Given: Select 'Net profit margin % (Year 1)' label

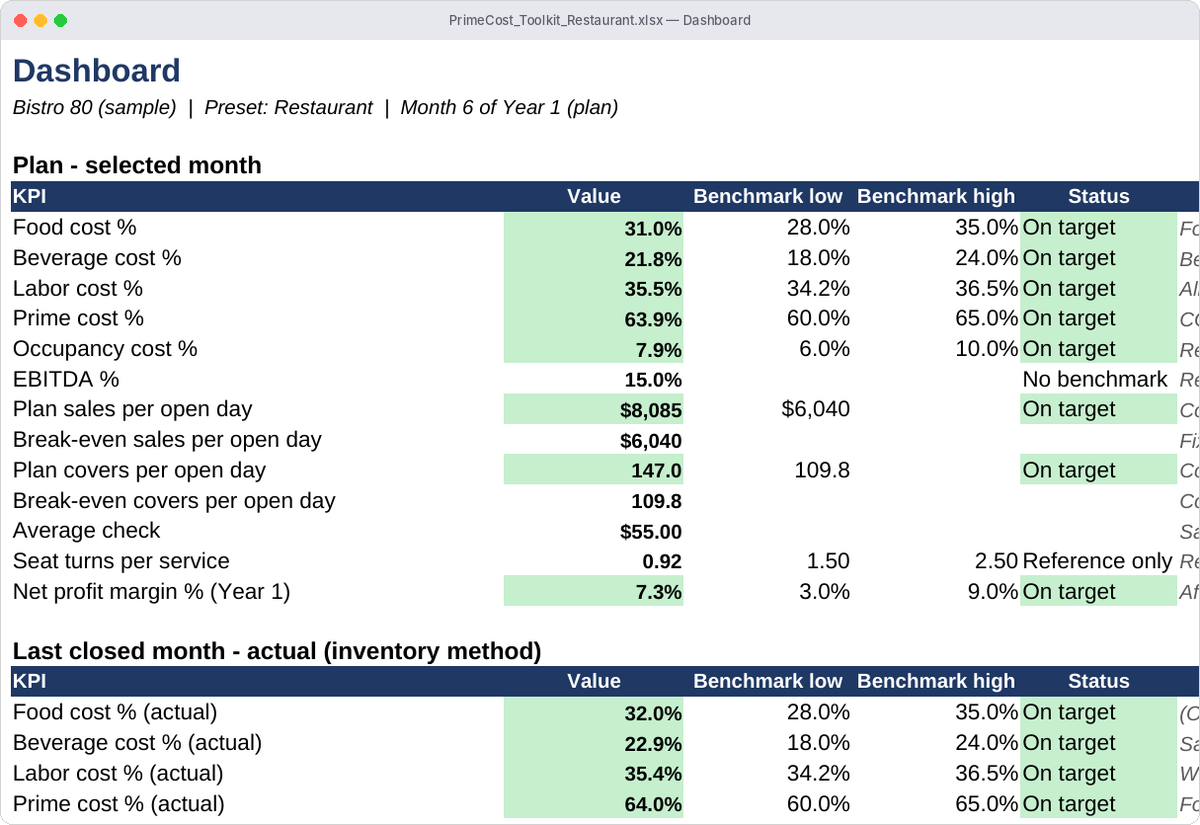Looking at the screenshot, I should tap(152, 592).
